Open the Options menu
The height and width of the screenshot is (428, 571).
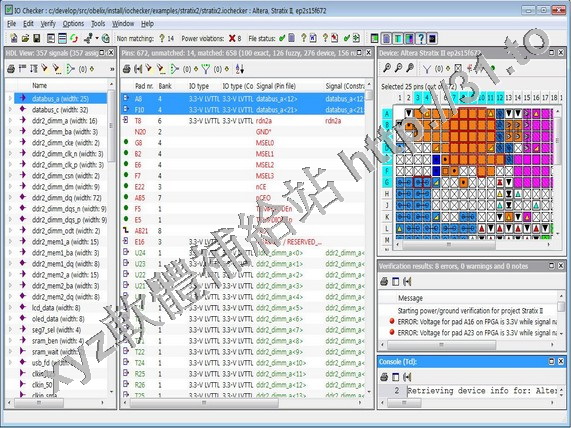pos(73,24)
